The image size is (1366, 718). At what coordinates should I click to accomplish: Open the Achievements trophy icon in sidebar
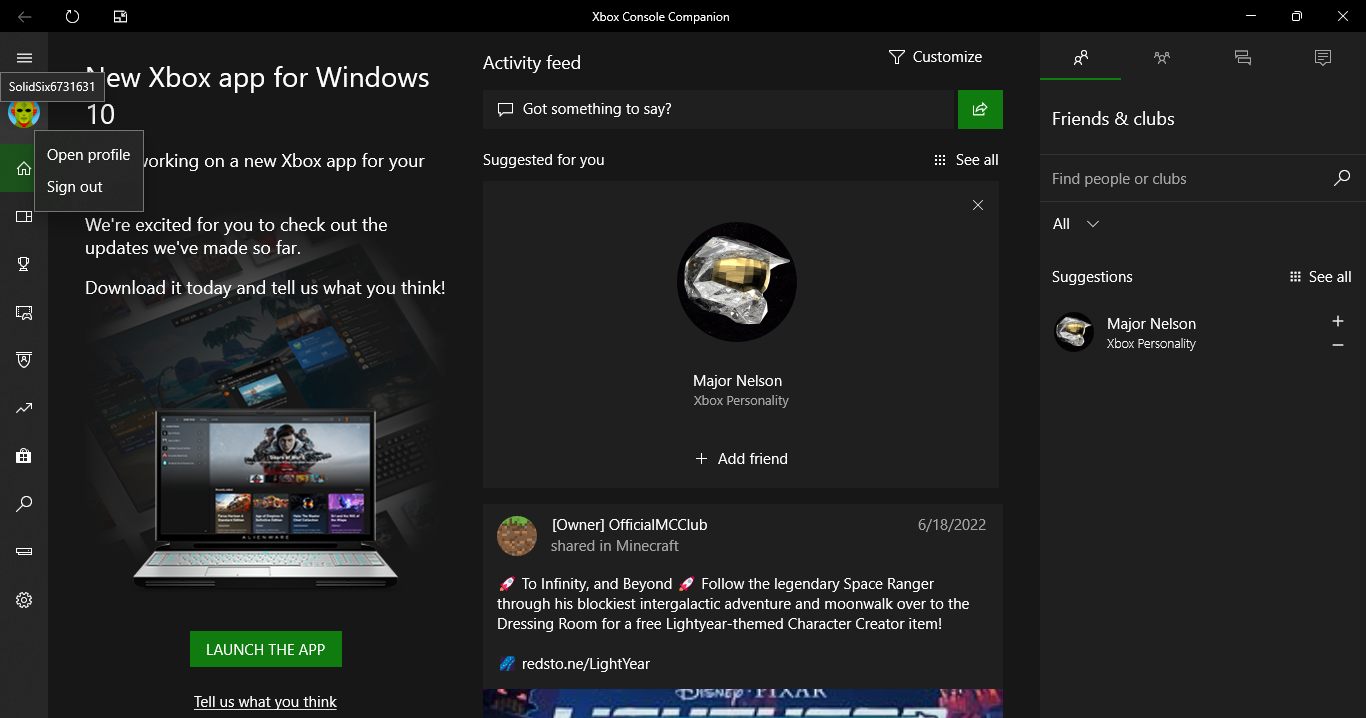(x=24, y=264)
